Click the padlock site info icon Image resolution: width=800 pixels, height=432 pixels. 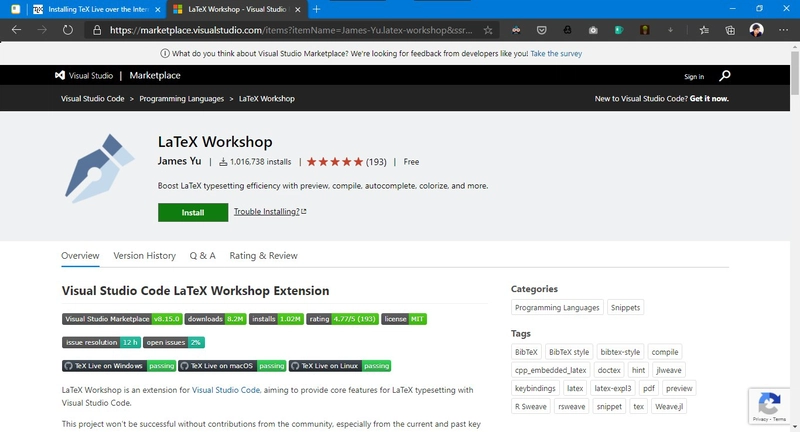point(96,31)
